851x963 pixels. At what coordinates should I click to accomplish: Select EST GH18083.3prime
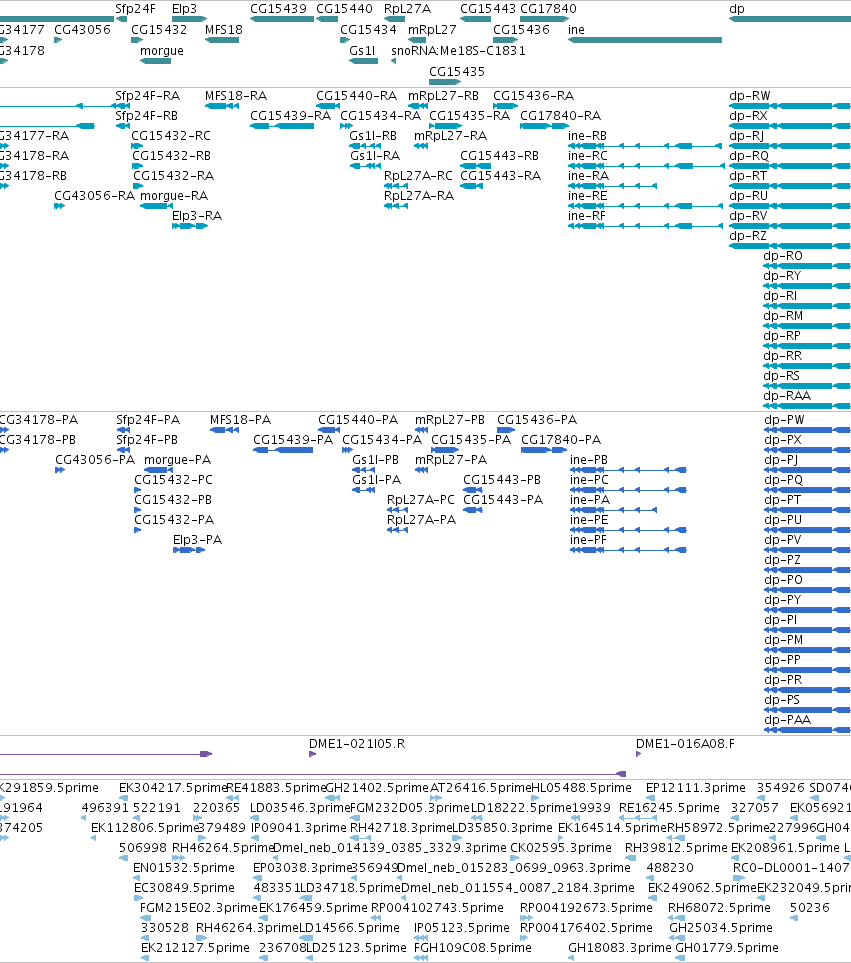pos(620,948)
